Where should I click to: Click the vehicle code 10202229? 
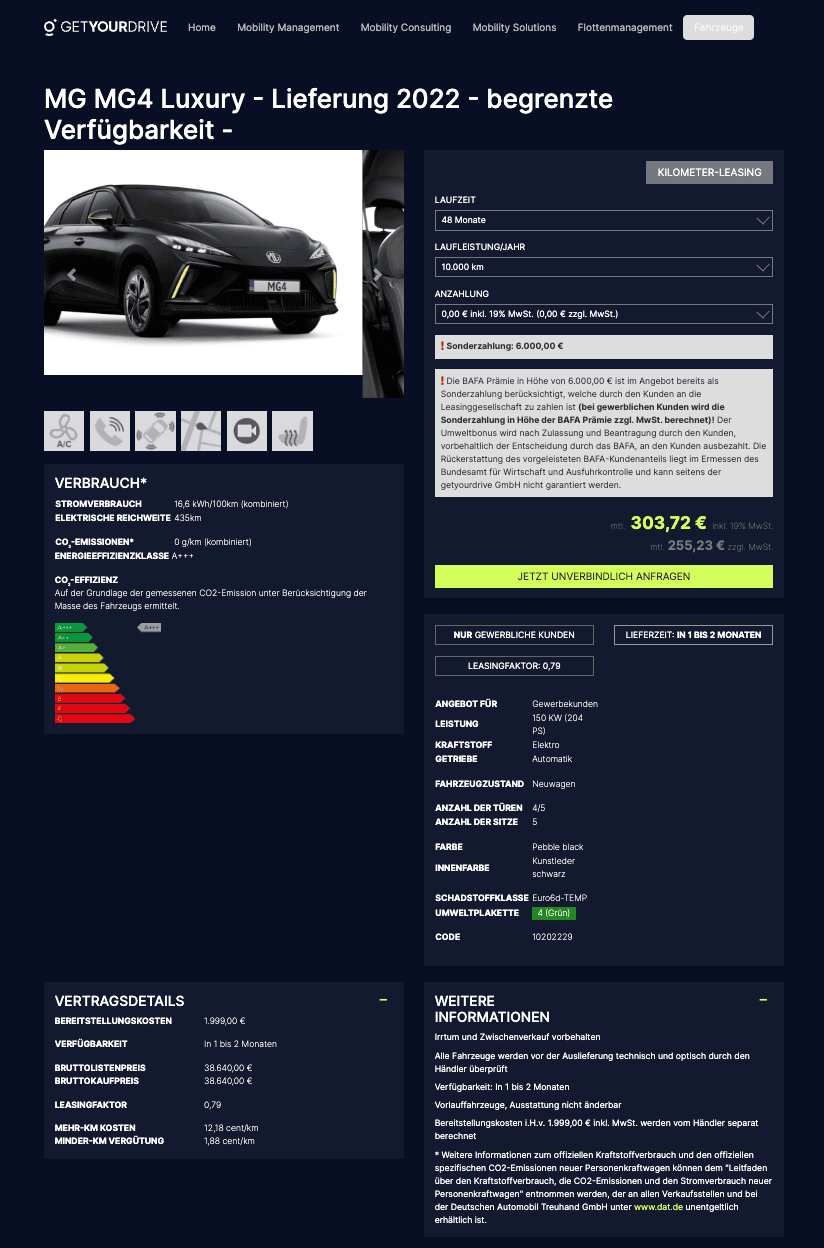[x=552, y=937]
